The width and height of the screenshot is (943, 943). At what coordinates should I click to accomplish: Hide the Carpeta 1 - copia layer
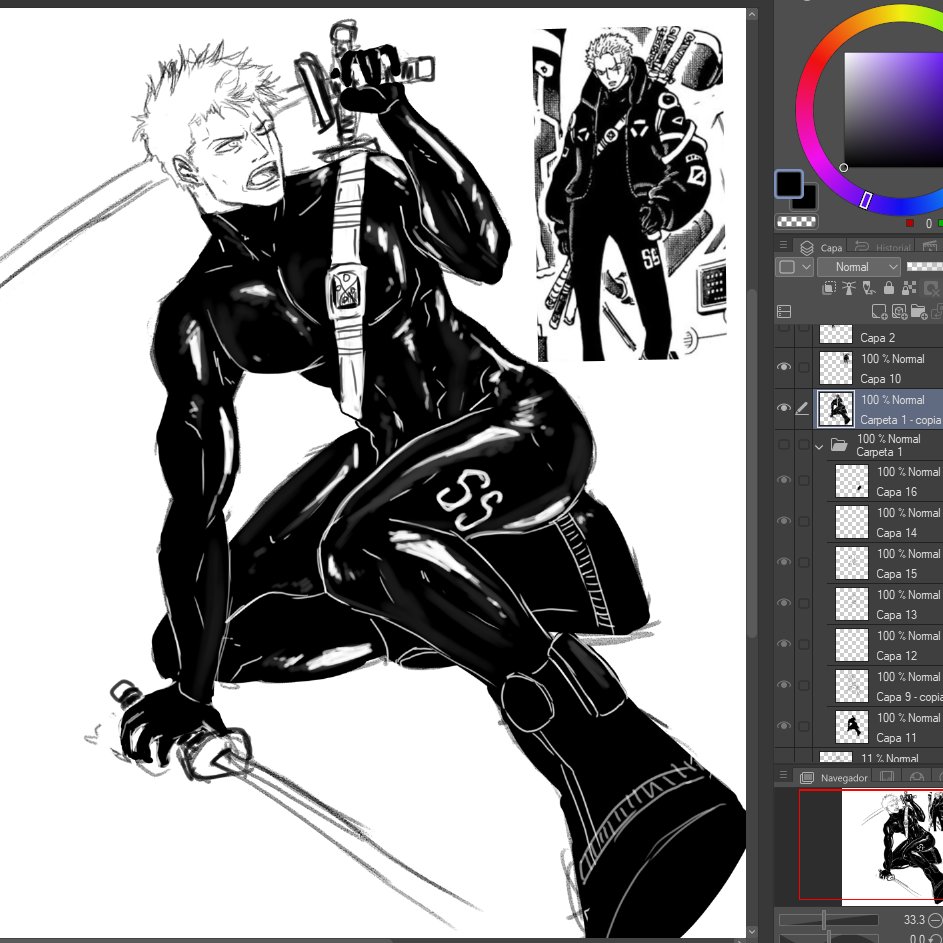tap(784, 408)
